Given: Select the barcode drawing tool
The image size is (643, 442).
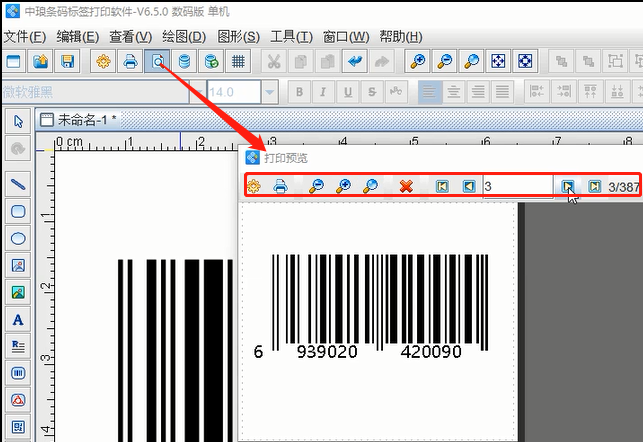Looking at the screenshot, I should pos(18,373).
